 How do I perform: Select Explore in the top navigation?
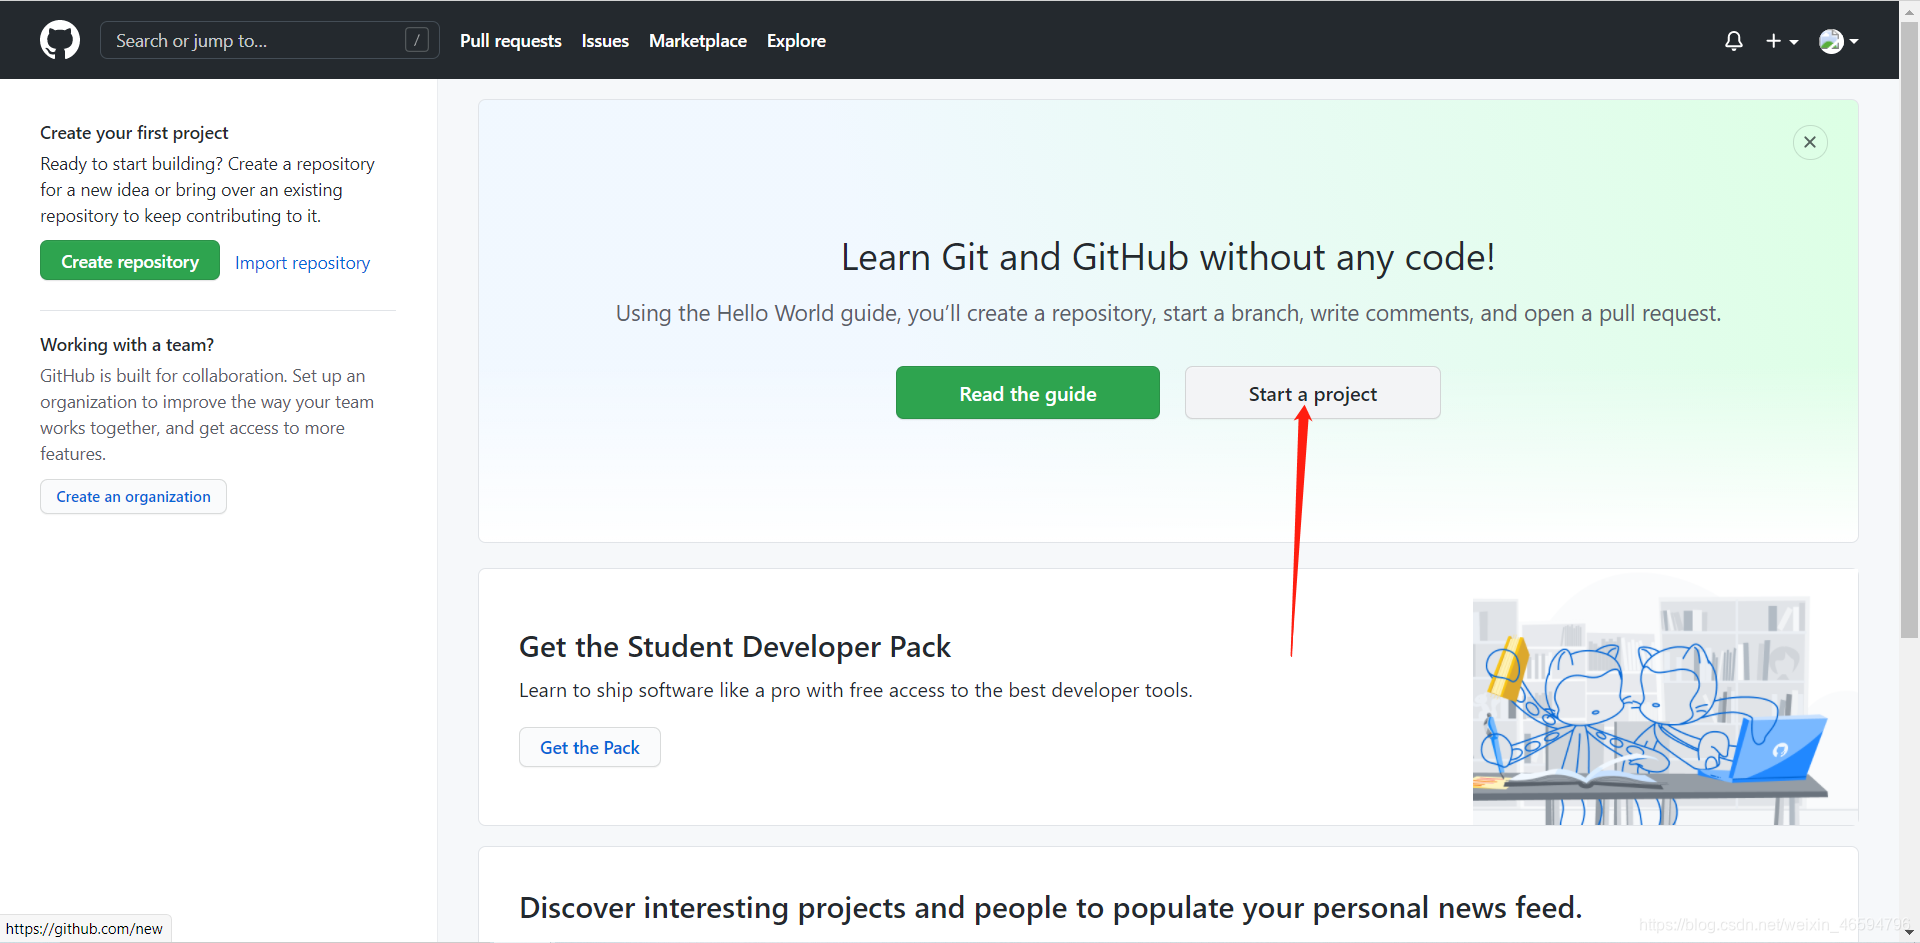click(796, 41)
